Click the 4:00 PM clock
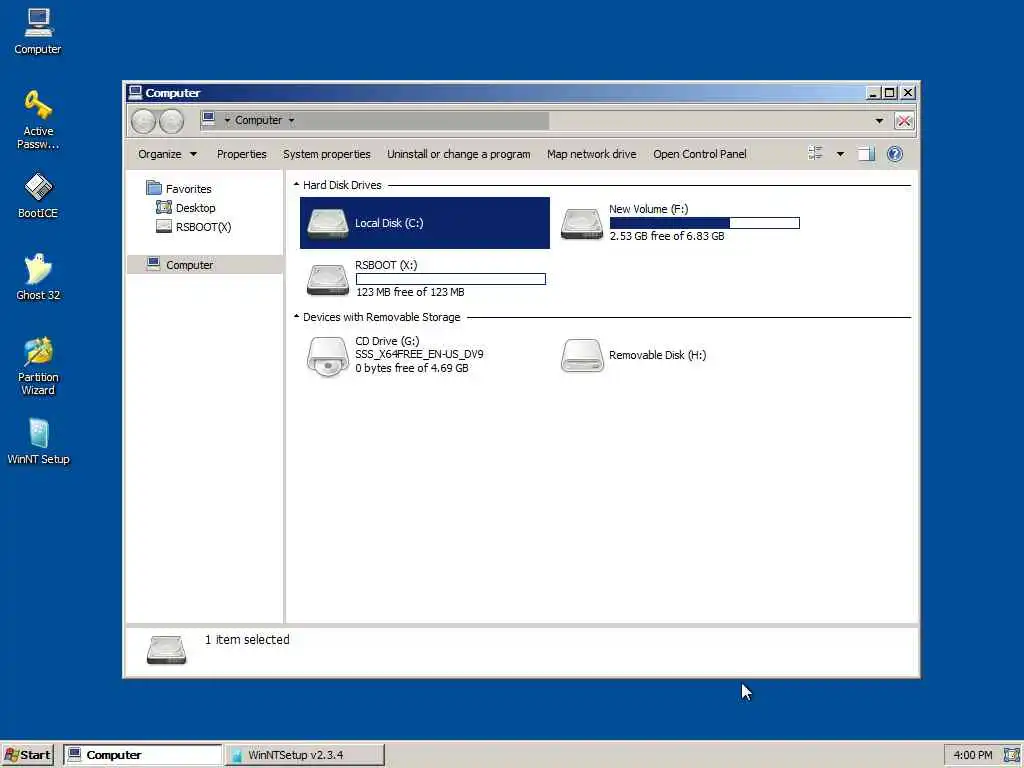The width and height of the screenshot is (1024, 768). point(972,755)
